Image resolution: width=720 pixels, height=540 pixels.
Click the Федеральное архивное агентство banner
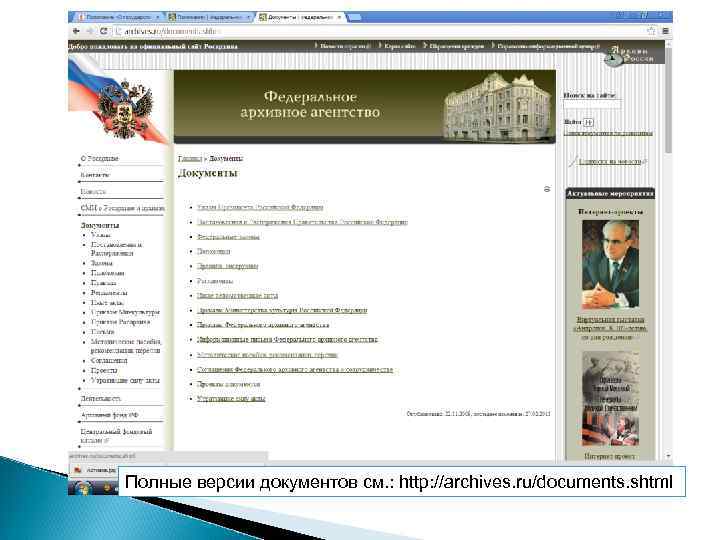365,107
